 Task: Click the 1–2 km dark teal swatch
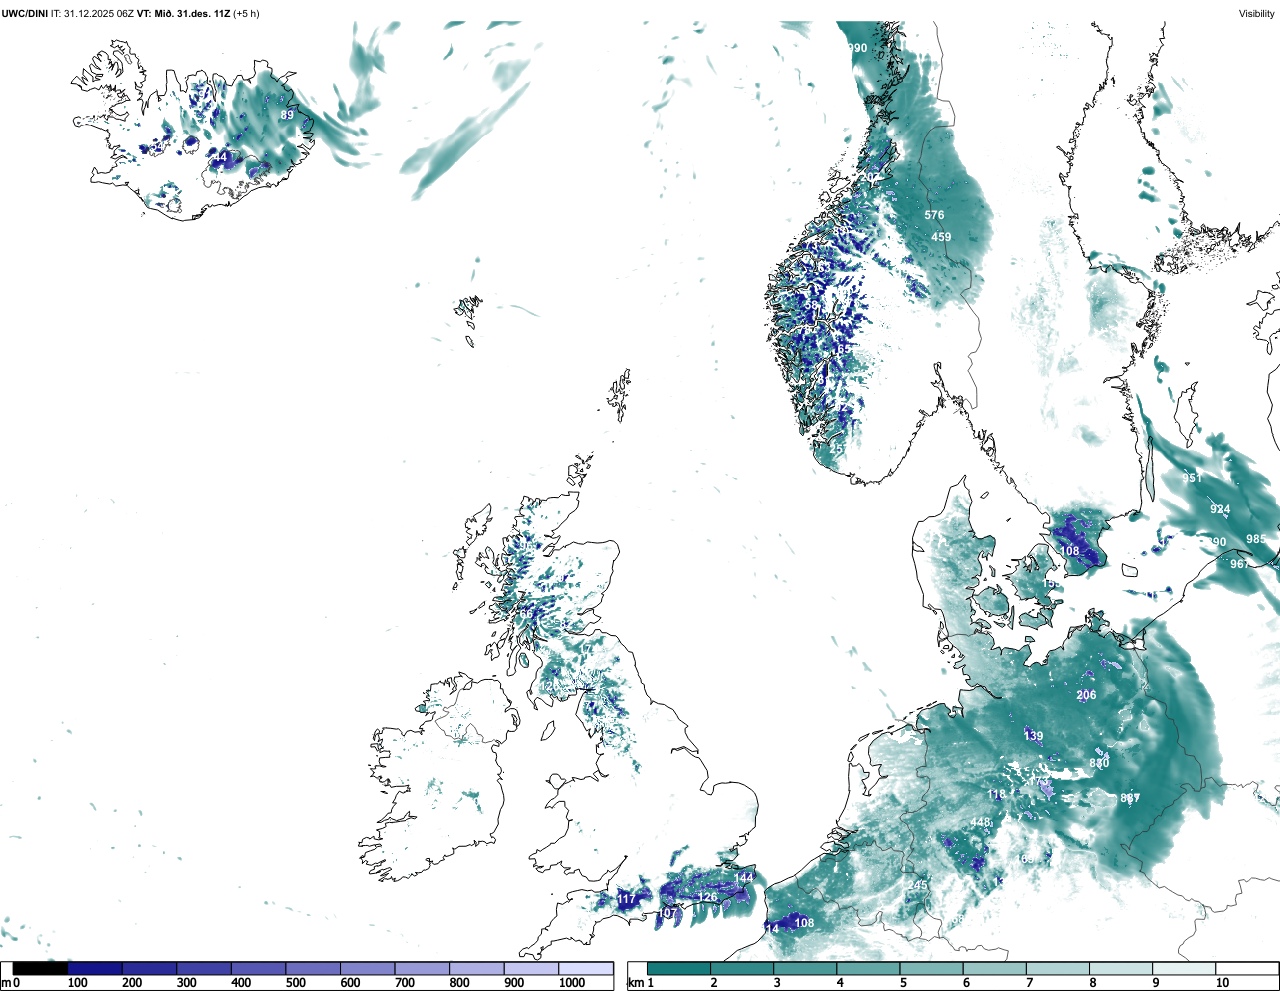(679, 968)
